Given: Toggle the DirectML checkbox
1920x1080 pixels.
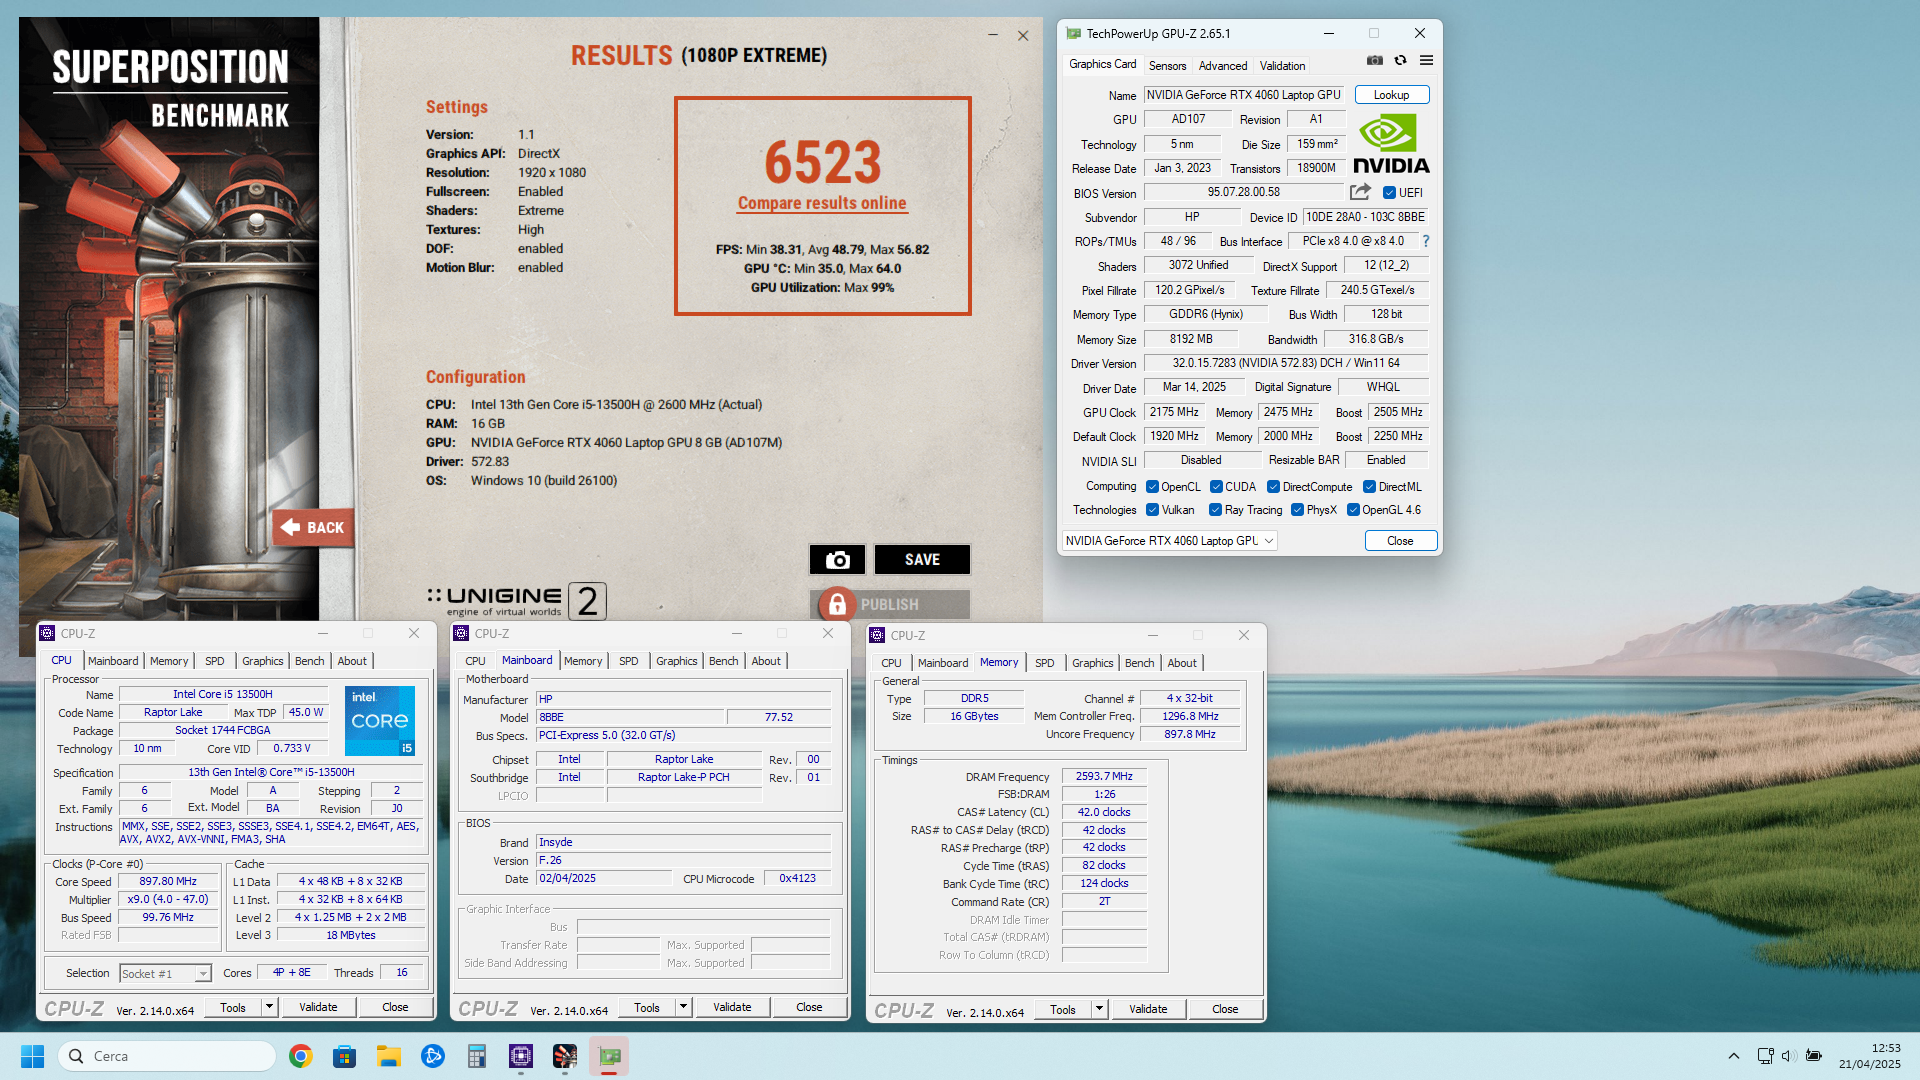Looking at the screenshot, I should (1369, 487).
